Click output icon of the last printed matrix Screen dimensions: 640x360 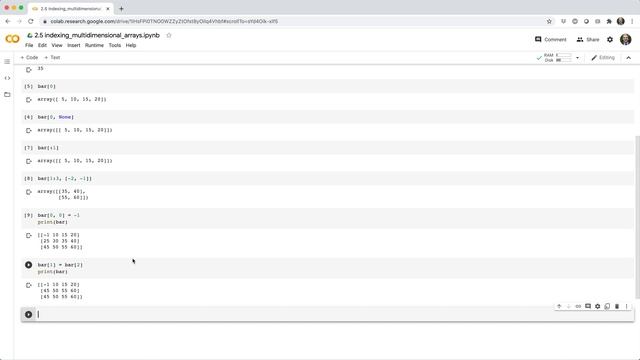tap(29, 285)
